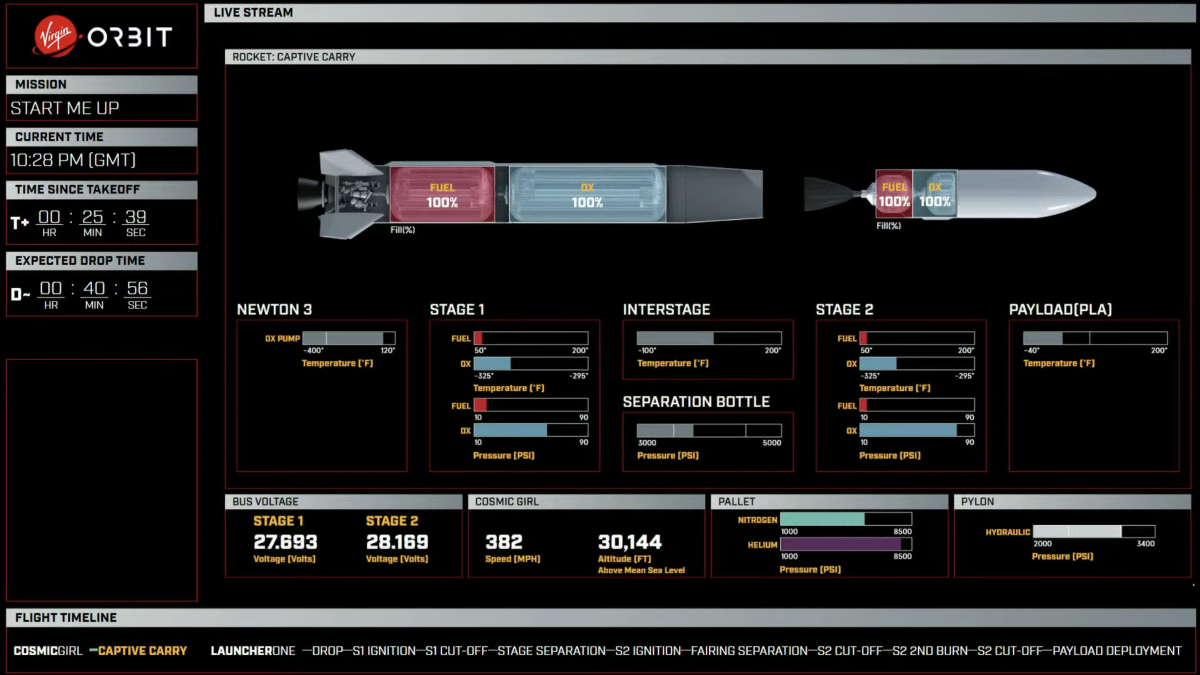The width and height of the screenshot is (1200, 675).
Task: Click the Pallet HELIUM pressure bar
Action: [846, 545]
